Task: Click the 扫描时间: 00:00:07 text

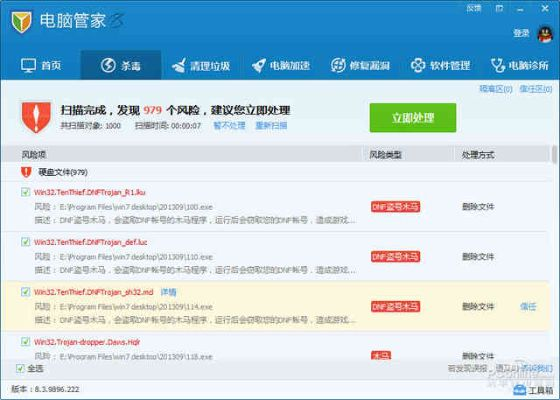Action: tap(168, 126)
